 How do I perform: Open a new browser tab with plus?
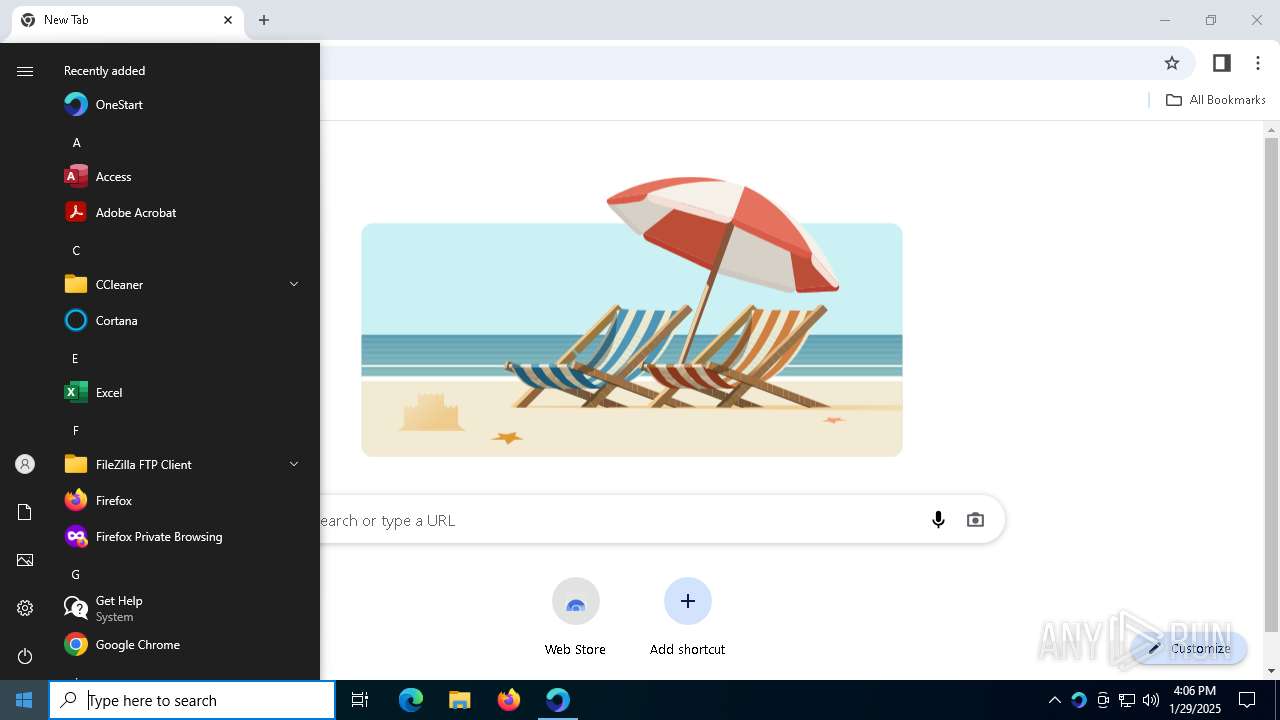(x=264, y=20)
